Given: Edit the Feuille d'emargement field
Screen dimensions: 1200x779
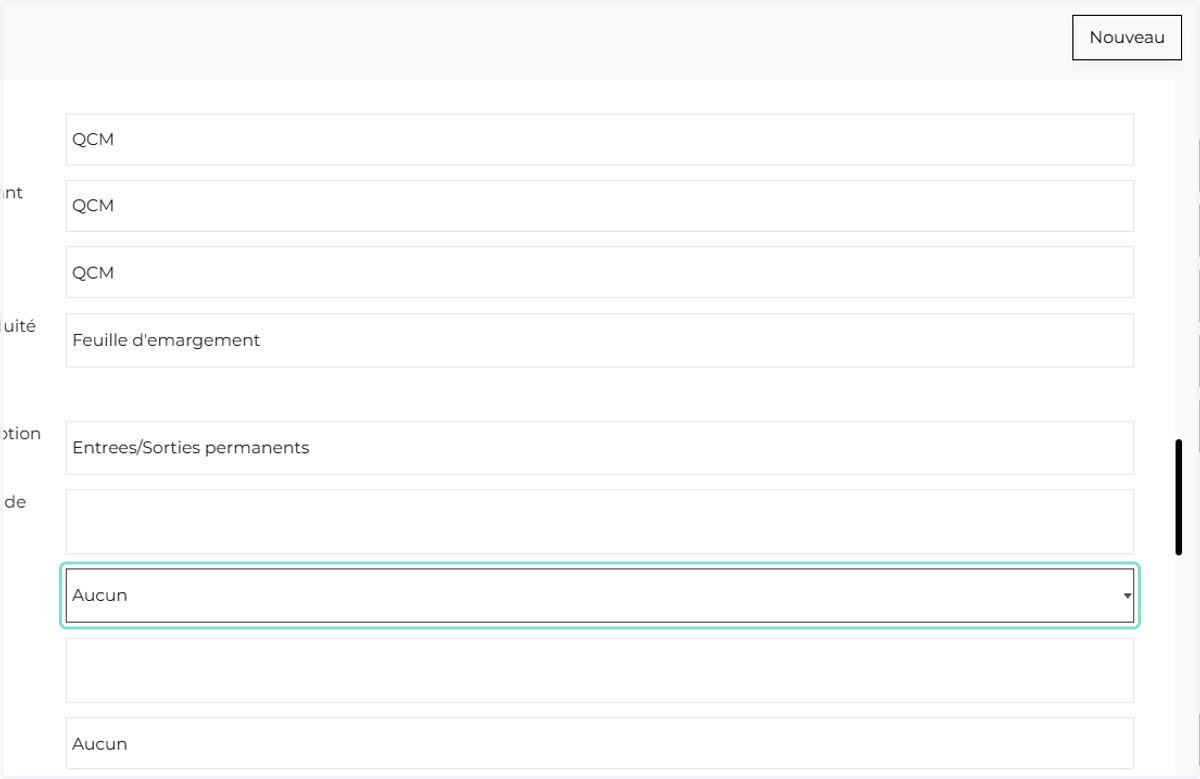Looking at the screenshot, I should (x=600, y=340).
